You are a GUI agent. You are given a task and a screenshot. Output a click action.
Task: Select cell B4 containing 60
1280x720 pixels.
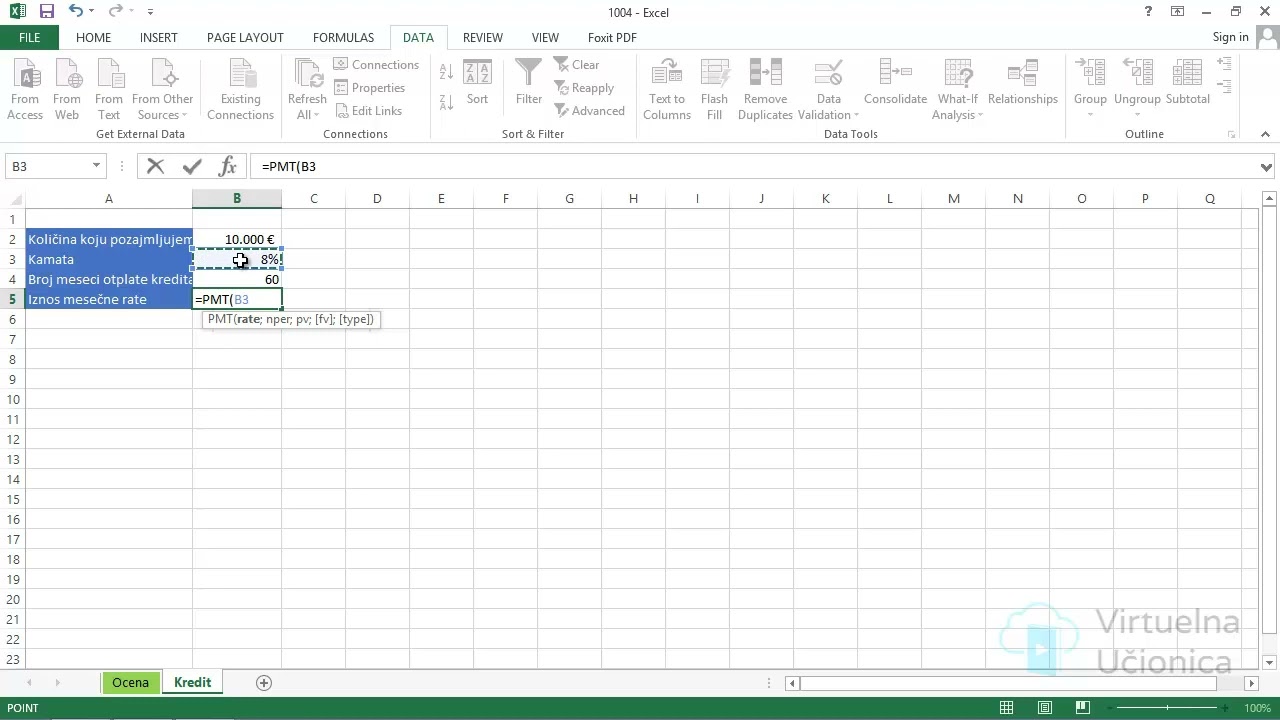237,279
